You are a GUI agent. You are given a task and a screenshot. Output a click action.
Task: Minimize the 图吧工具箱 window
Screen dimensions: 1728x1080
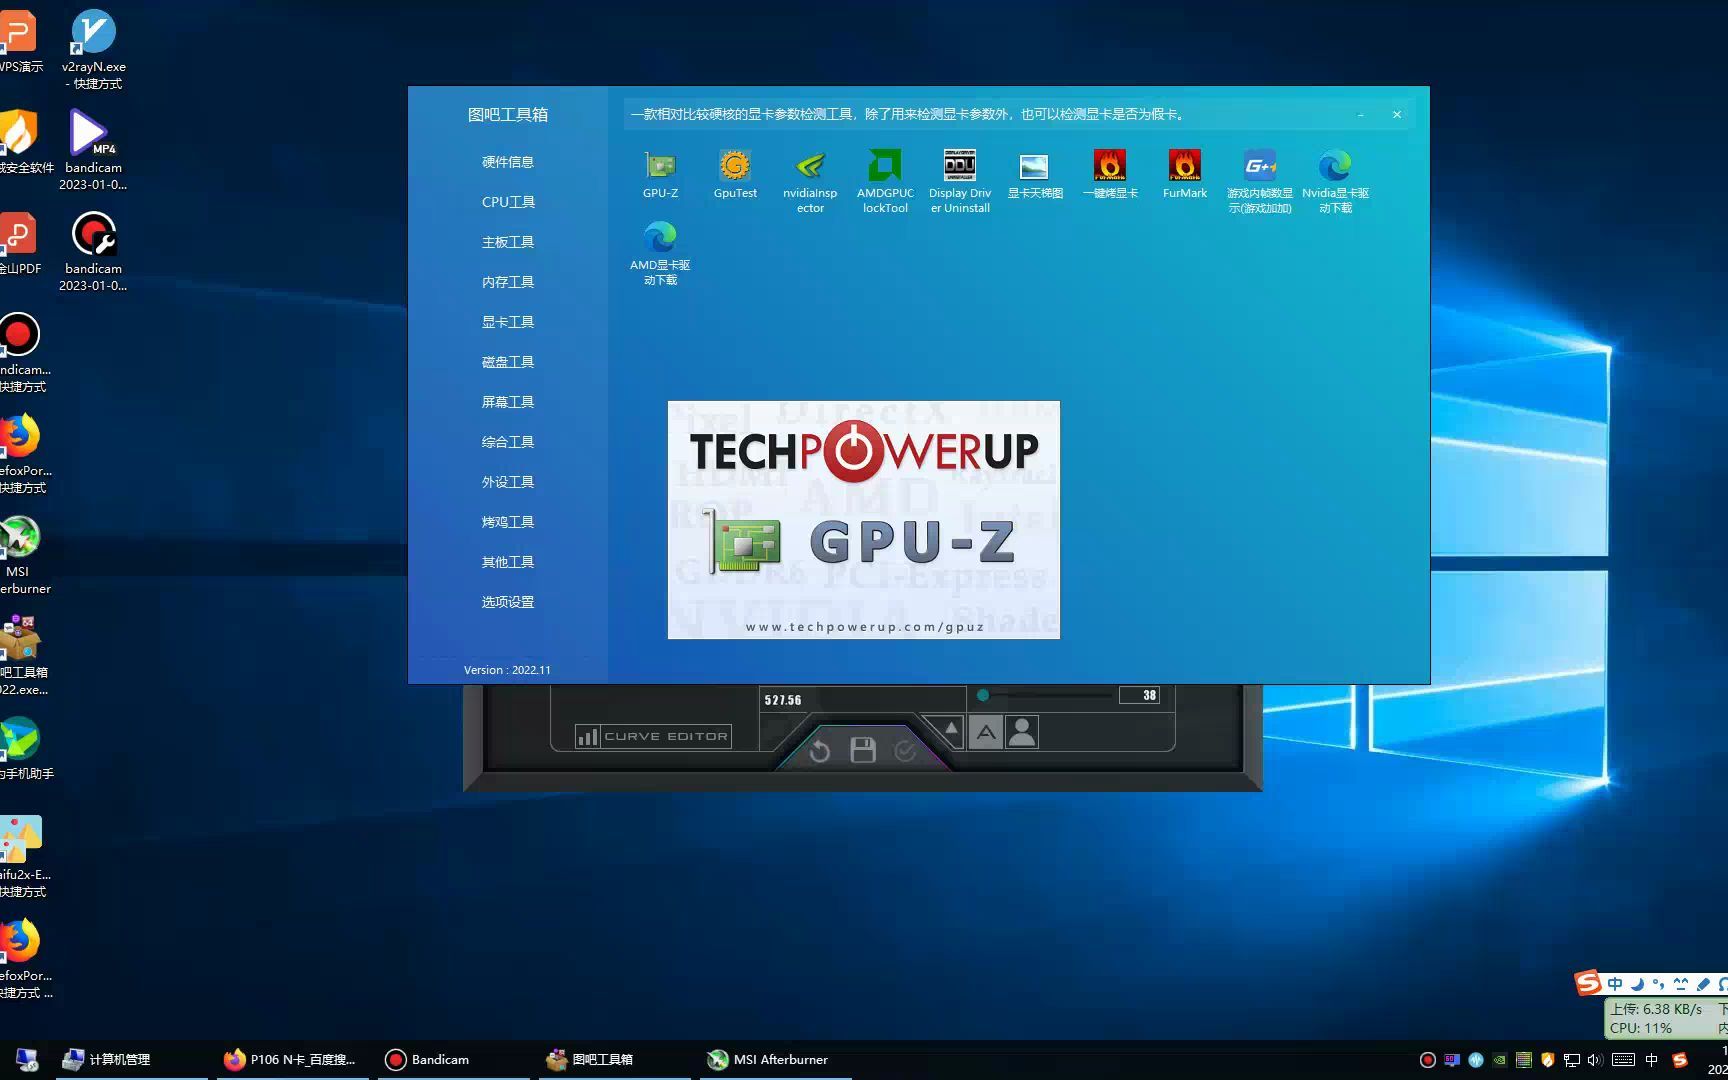[x=1361, y=115]
